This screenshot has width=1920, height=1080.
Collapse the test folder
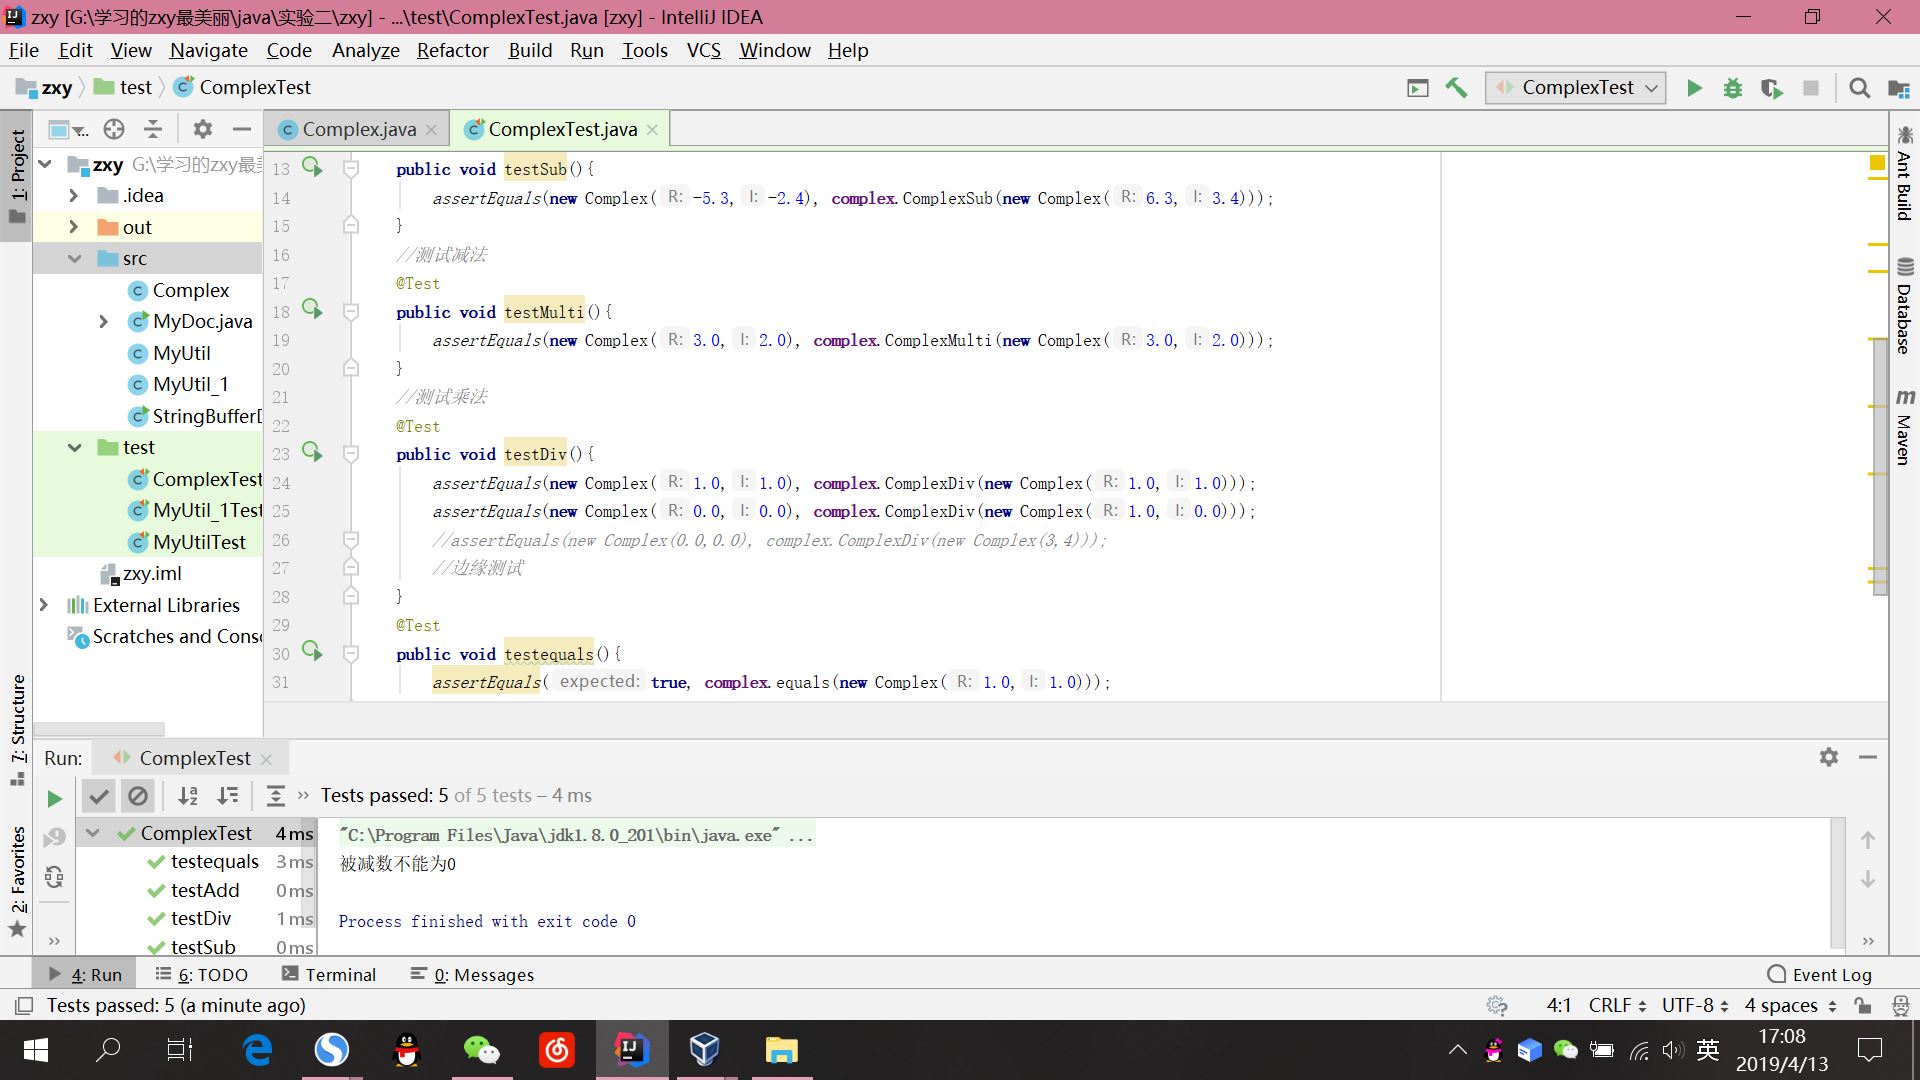tap(74, 447)
